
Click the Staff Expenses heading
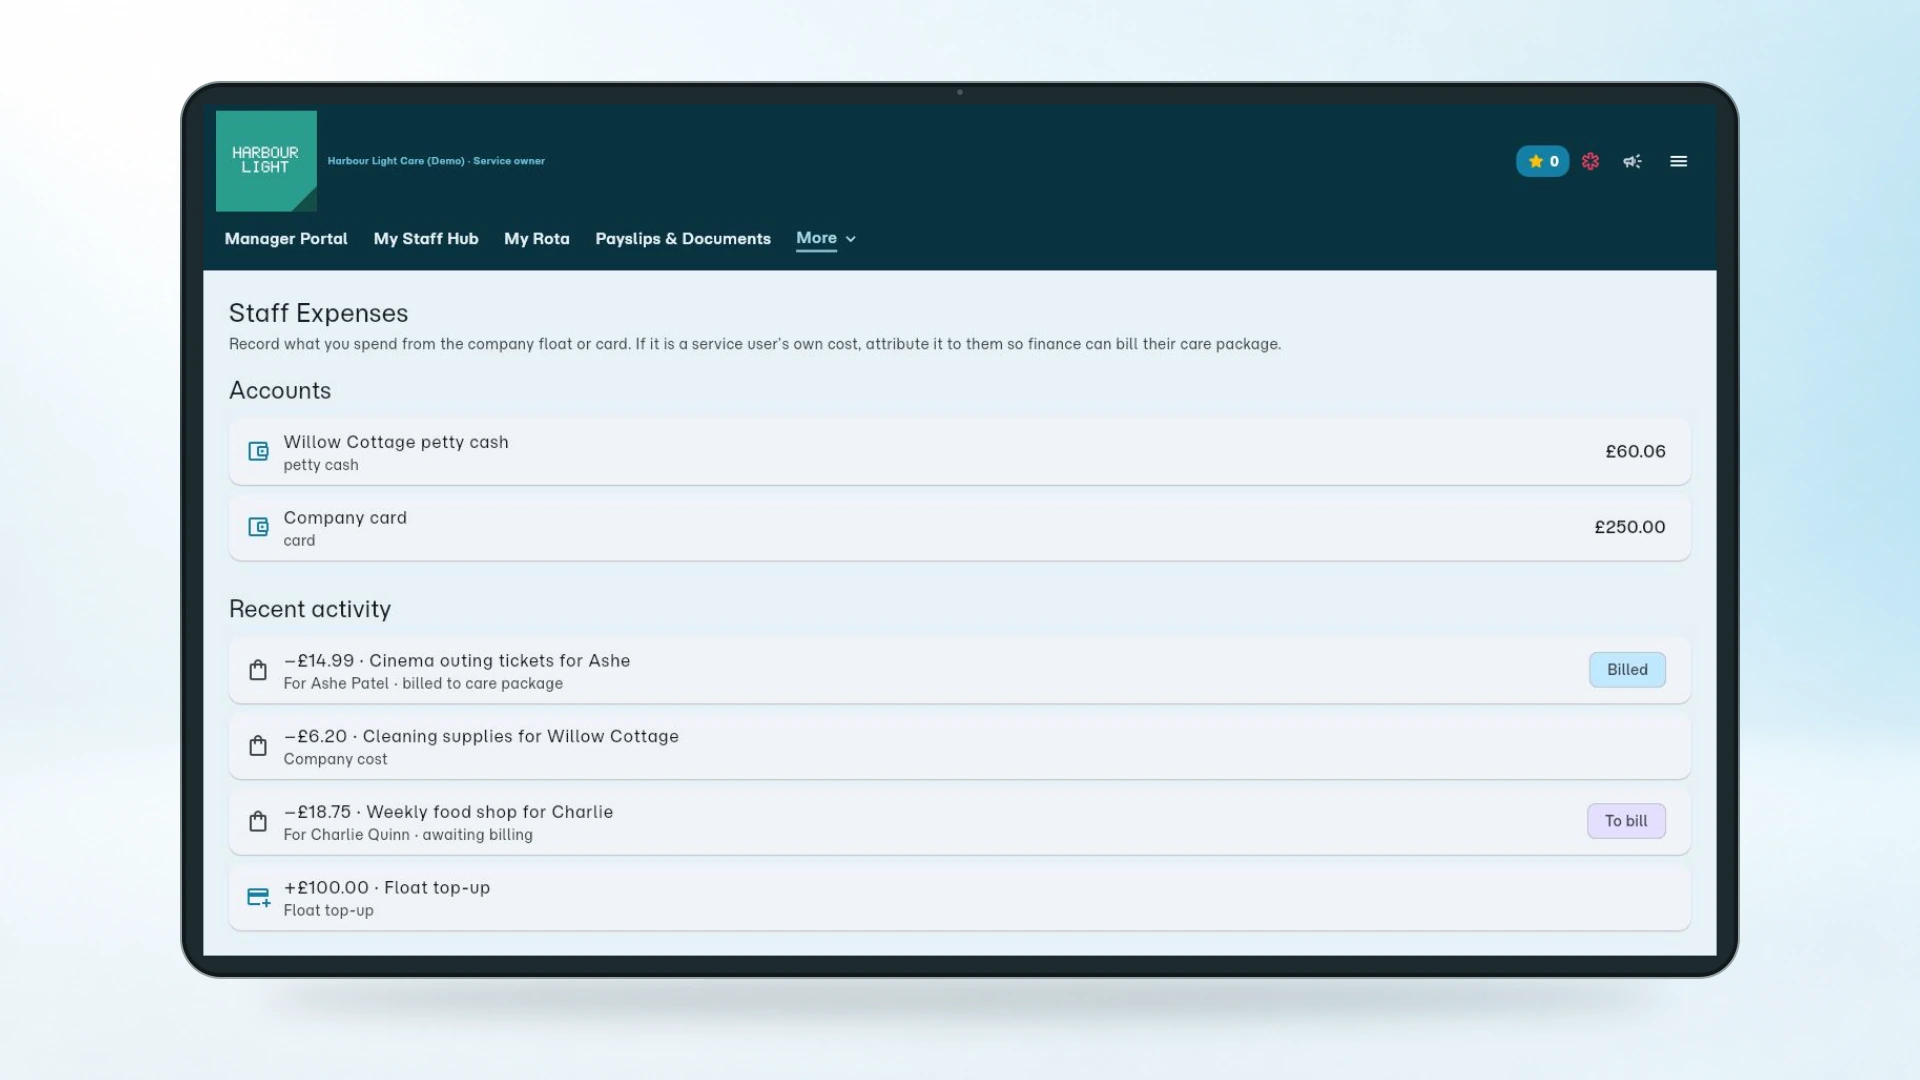pos(318,313)
